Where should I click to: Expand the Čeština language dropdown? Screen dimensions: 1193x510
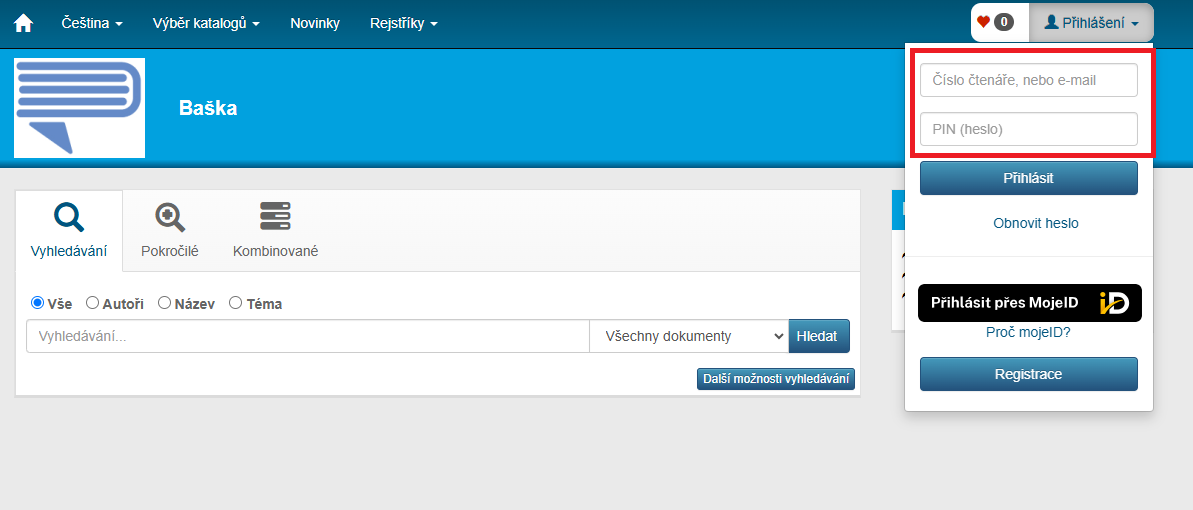pos(99,23)
